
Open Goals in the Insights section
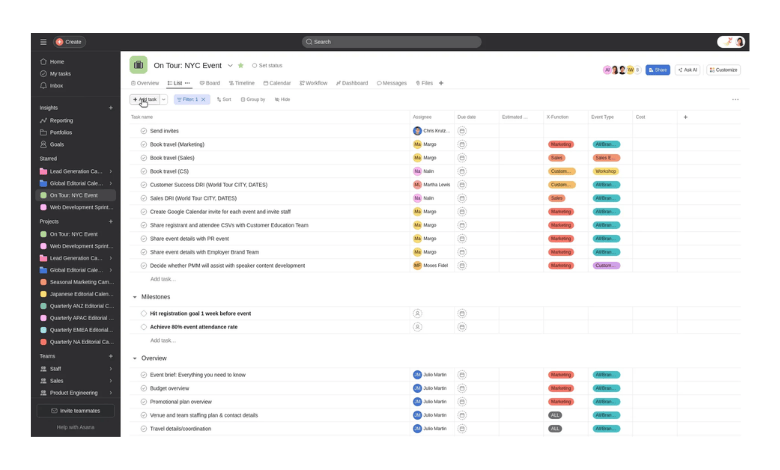[56, 144]
